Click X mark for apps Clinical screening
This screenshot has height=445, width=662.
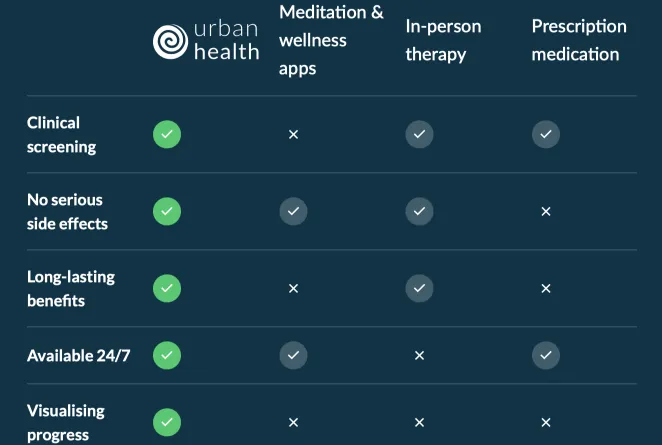tap(293, 134)
